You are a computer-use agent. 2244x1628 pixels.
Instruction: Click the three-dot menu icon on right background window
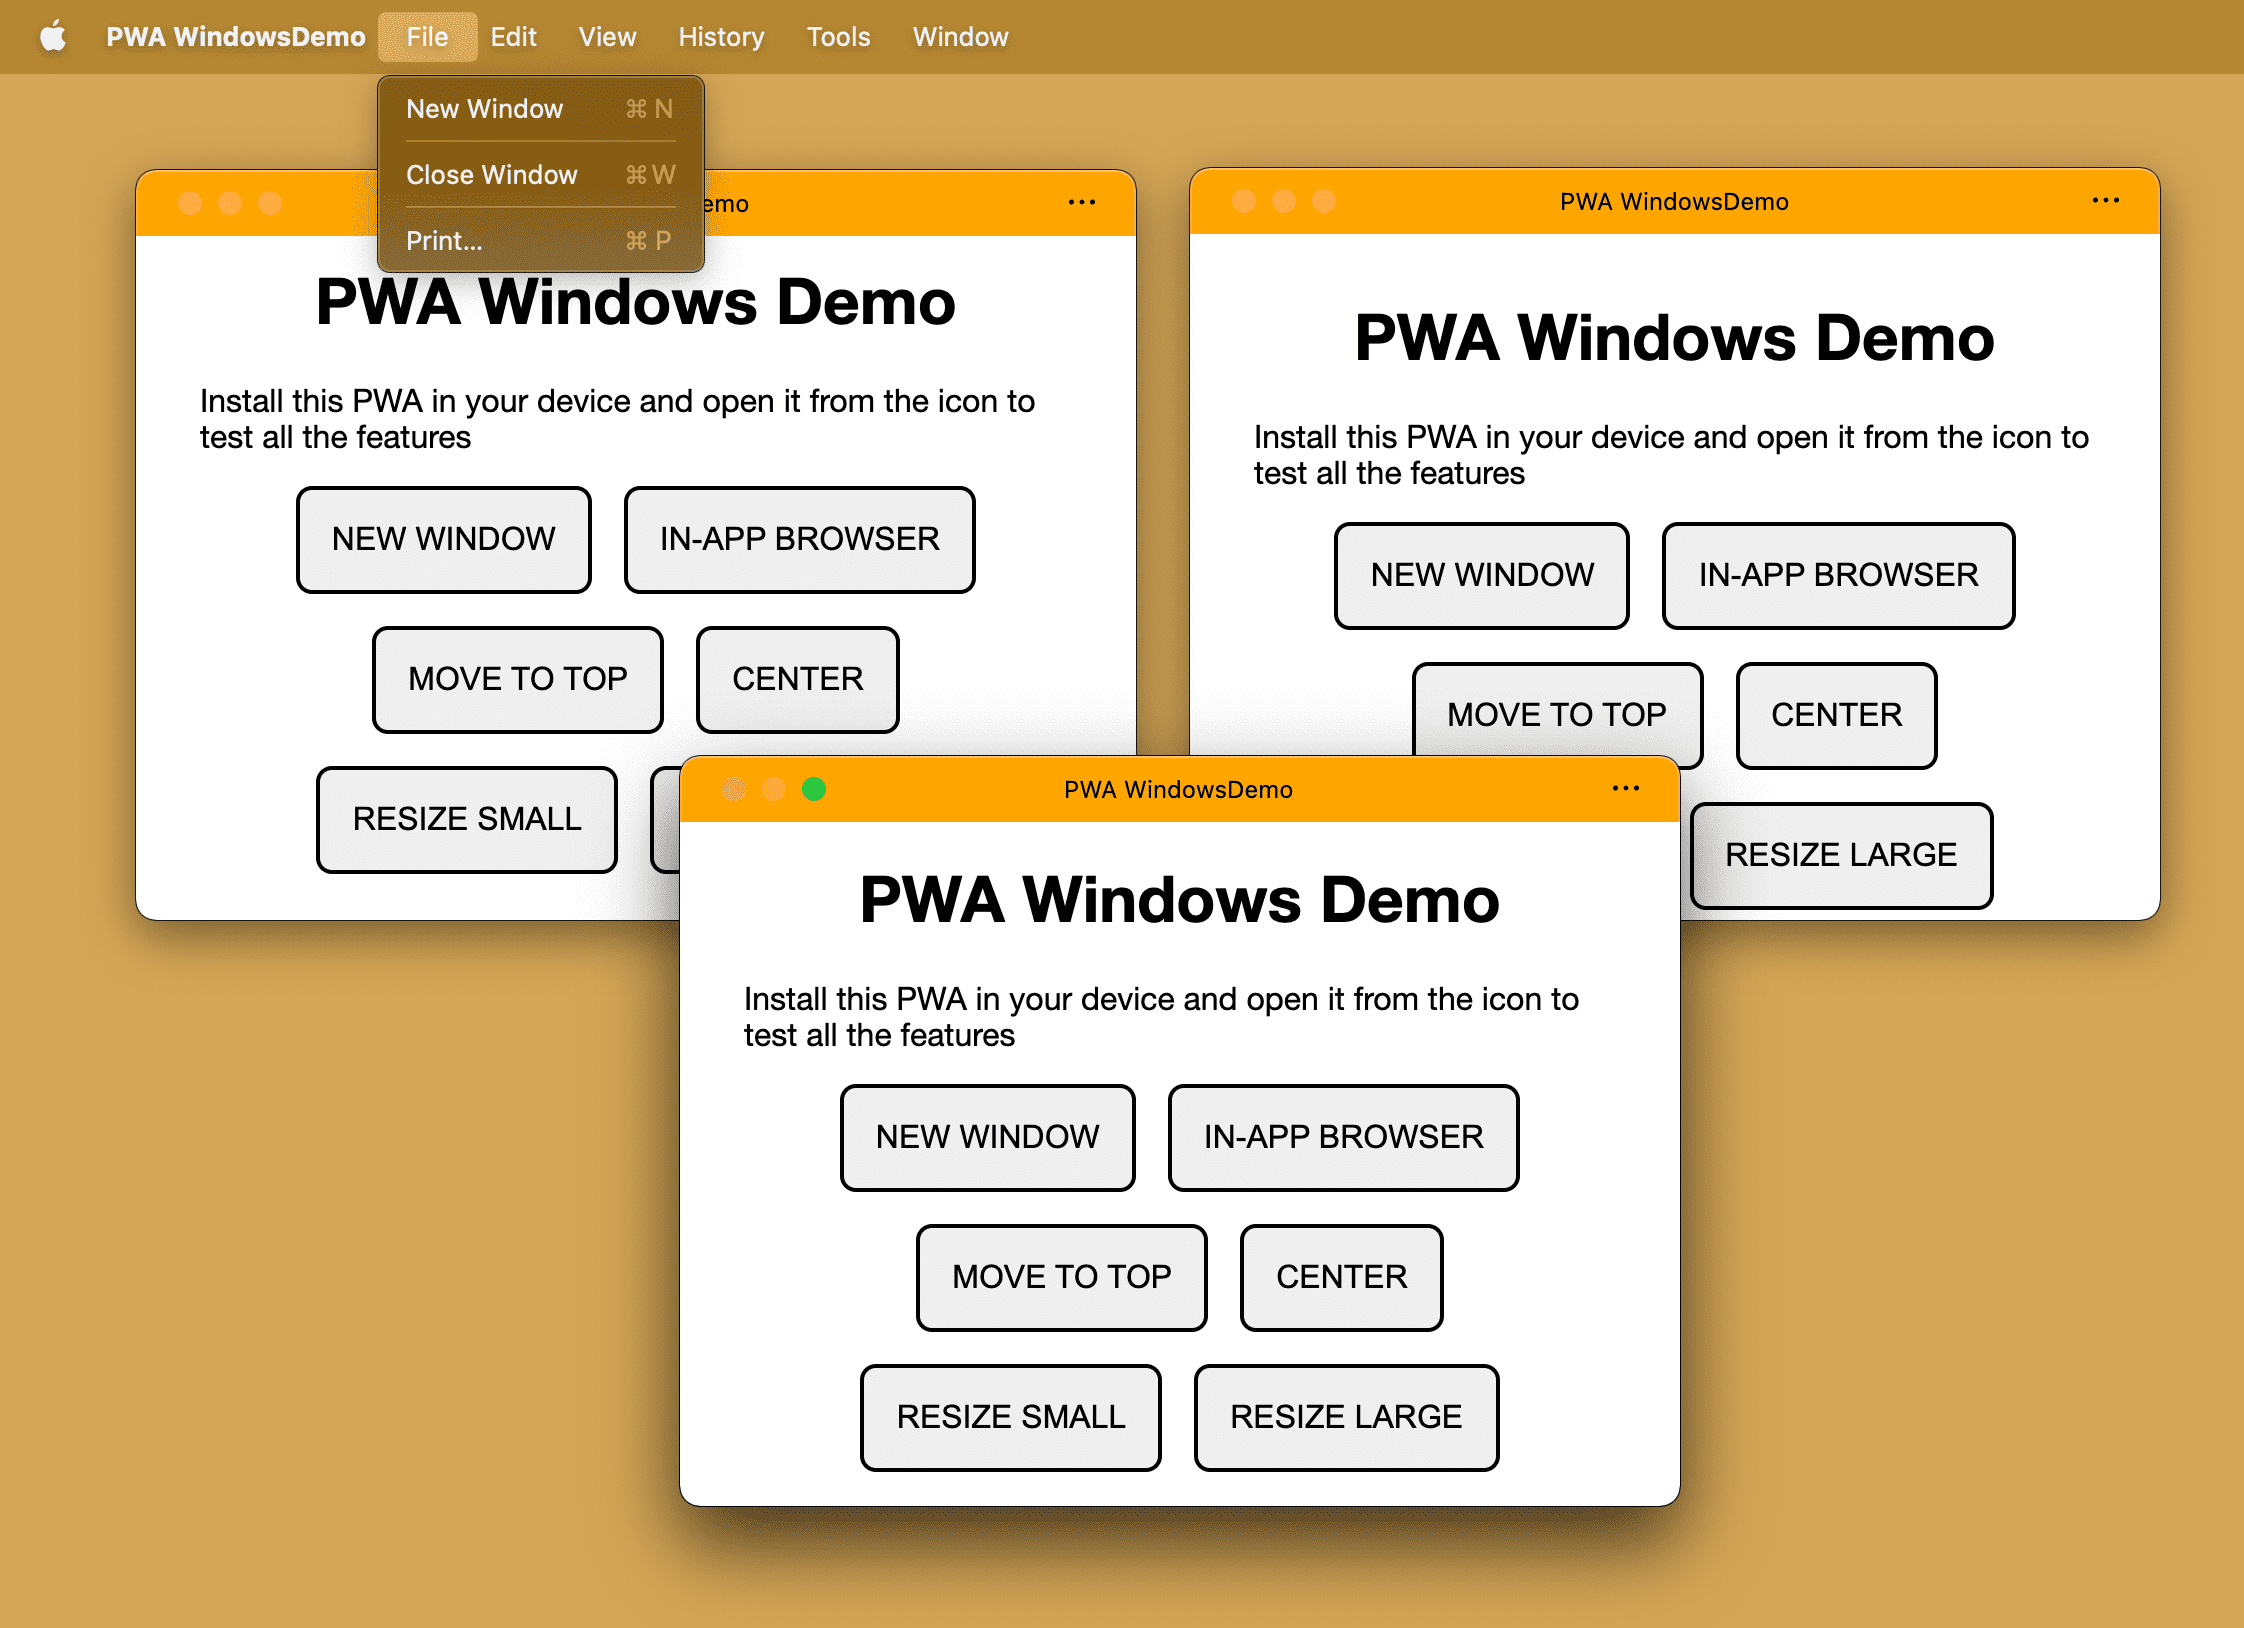[2106, 202]
